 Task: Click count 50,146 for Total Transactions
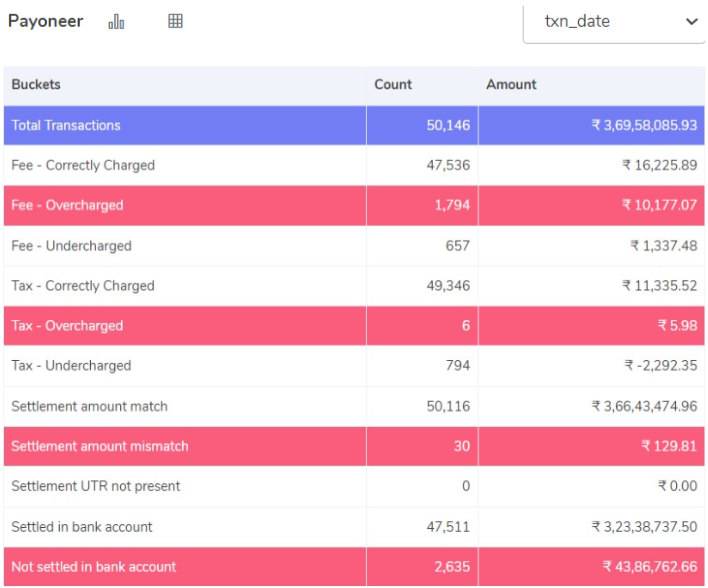click(x=448, y=125)
